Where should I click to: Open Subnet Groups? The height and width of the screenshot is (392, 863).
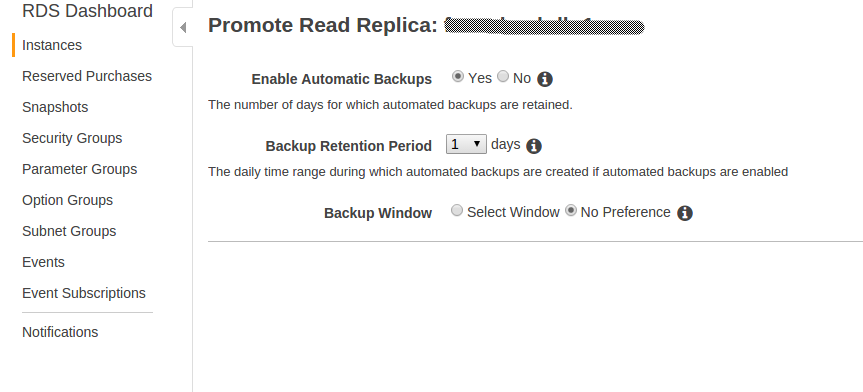point(69,231)
